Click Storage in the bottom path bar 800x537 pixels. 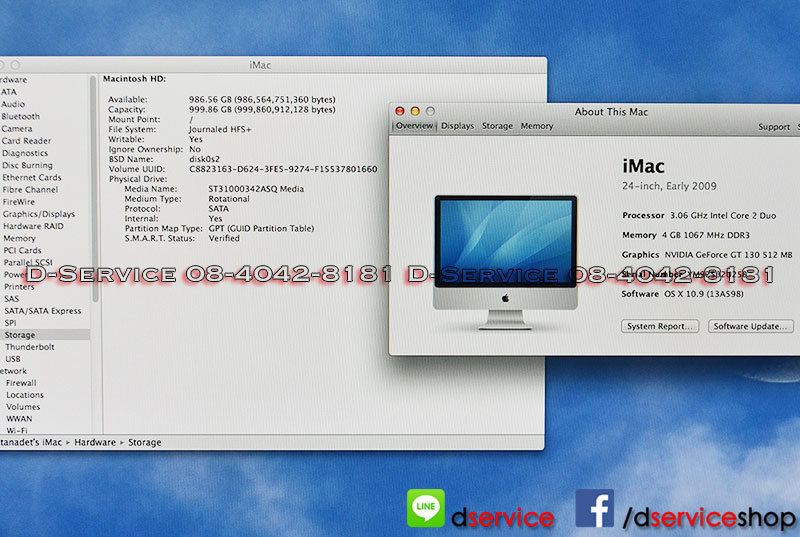[x=144, y=442]
